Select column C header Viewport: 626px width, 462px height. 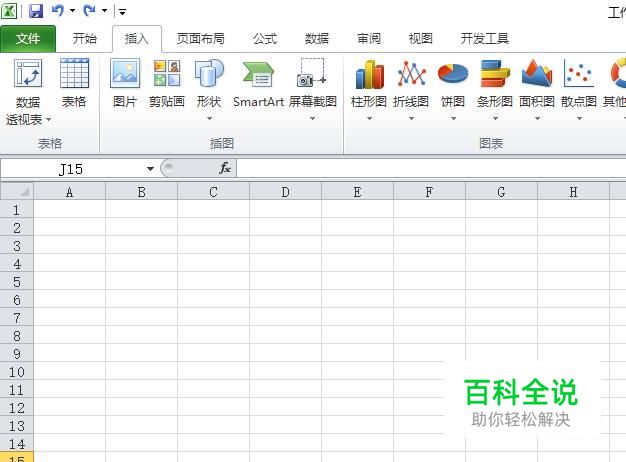pos(213,192)
